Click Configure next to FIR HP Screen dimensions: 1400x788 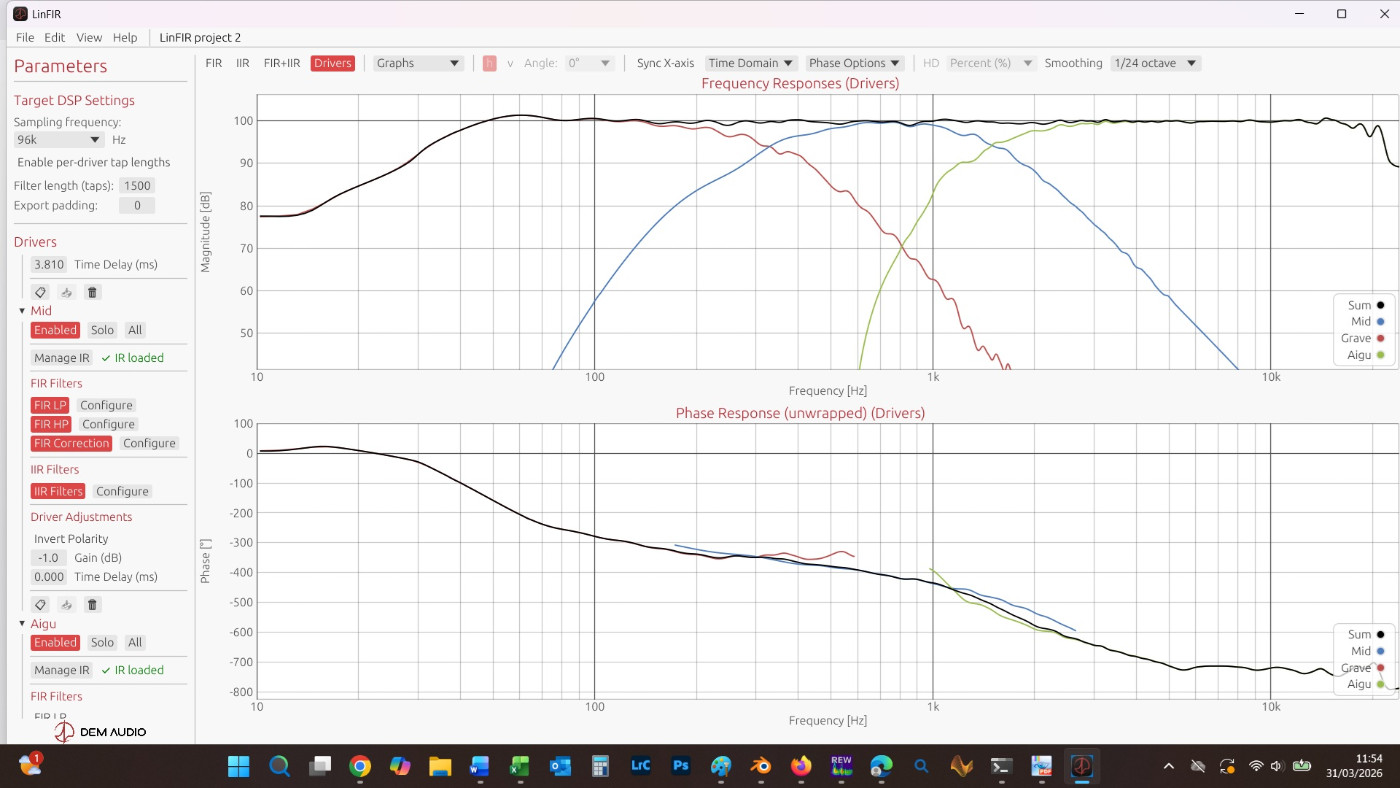tap(108, 424)
